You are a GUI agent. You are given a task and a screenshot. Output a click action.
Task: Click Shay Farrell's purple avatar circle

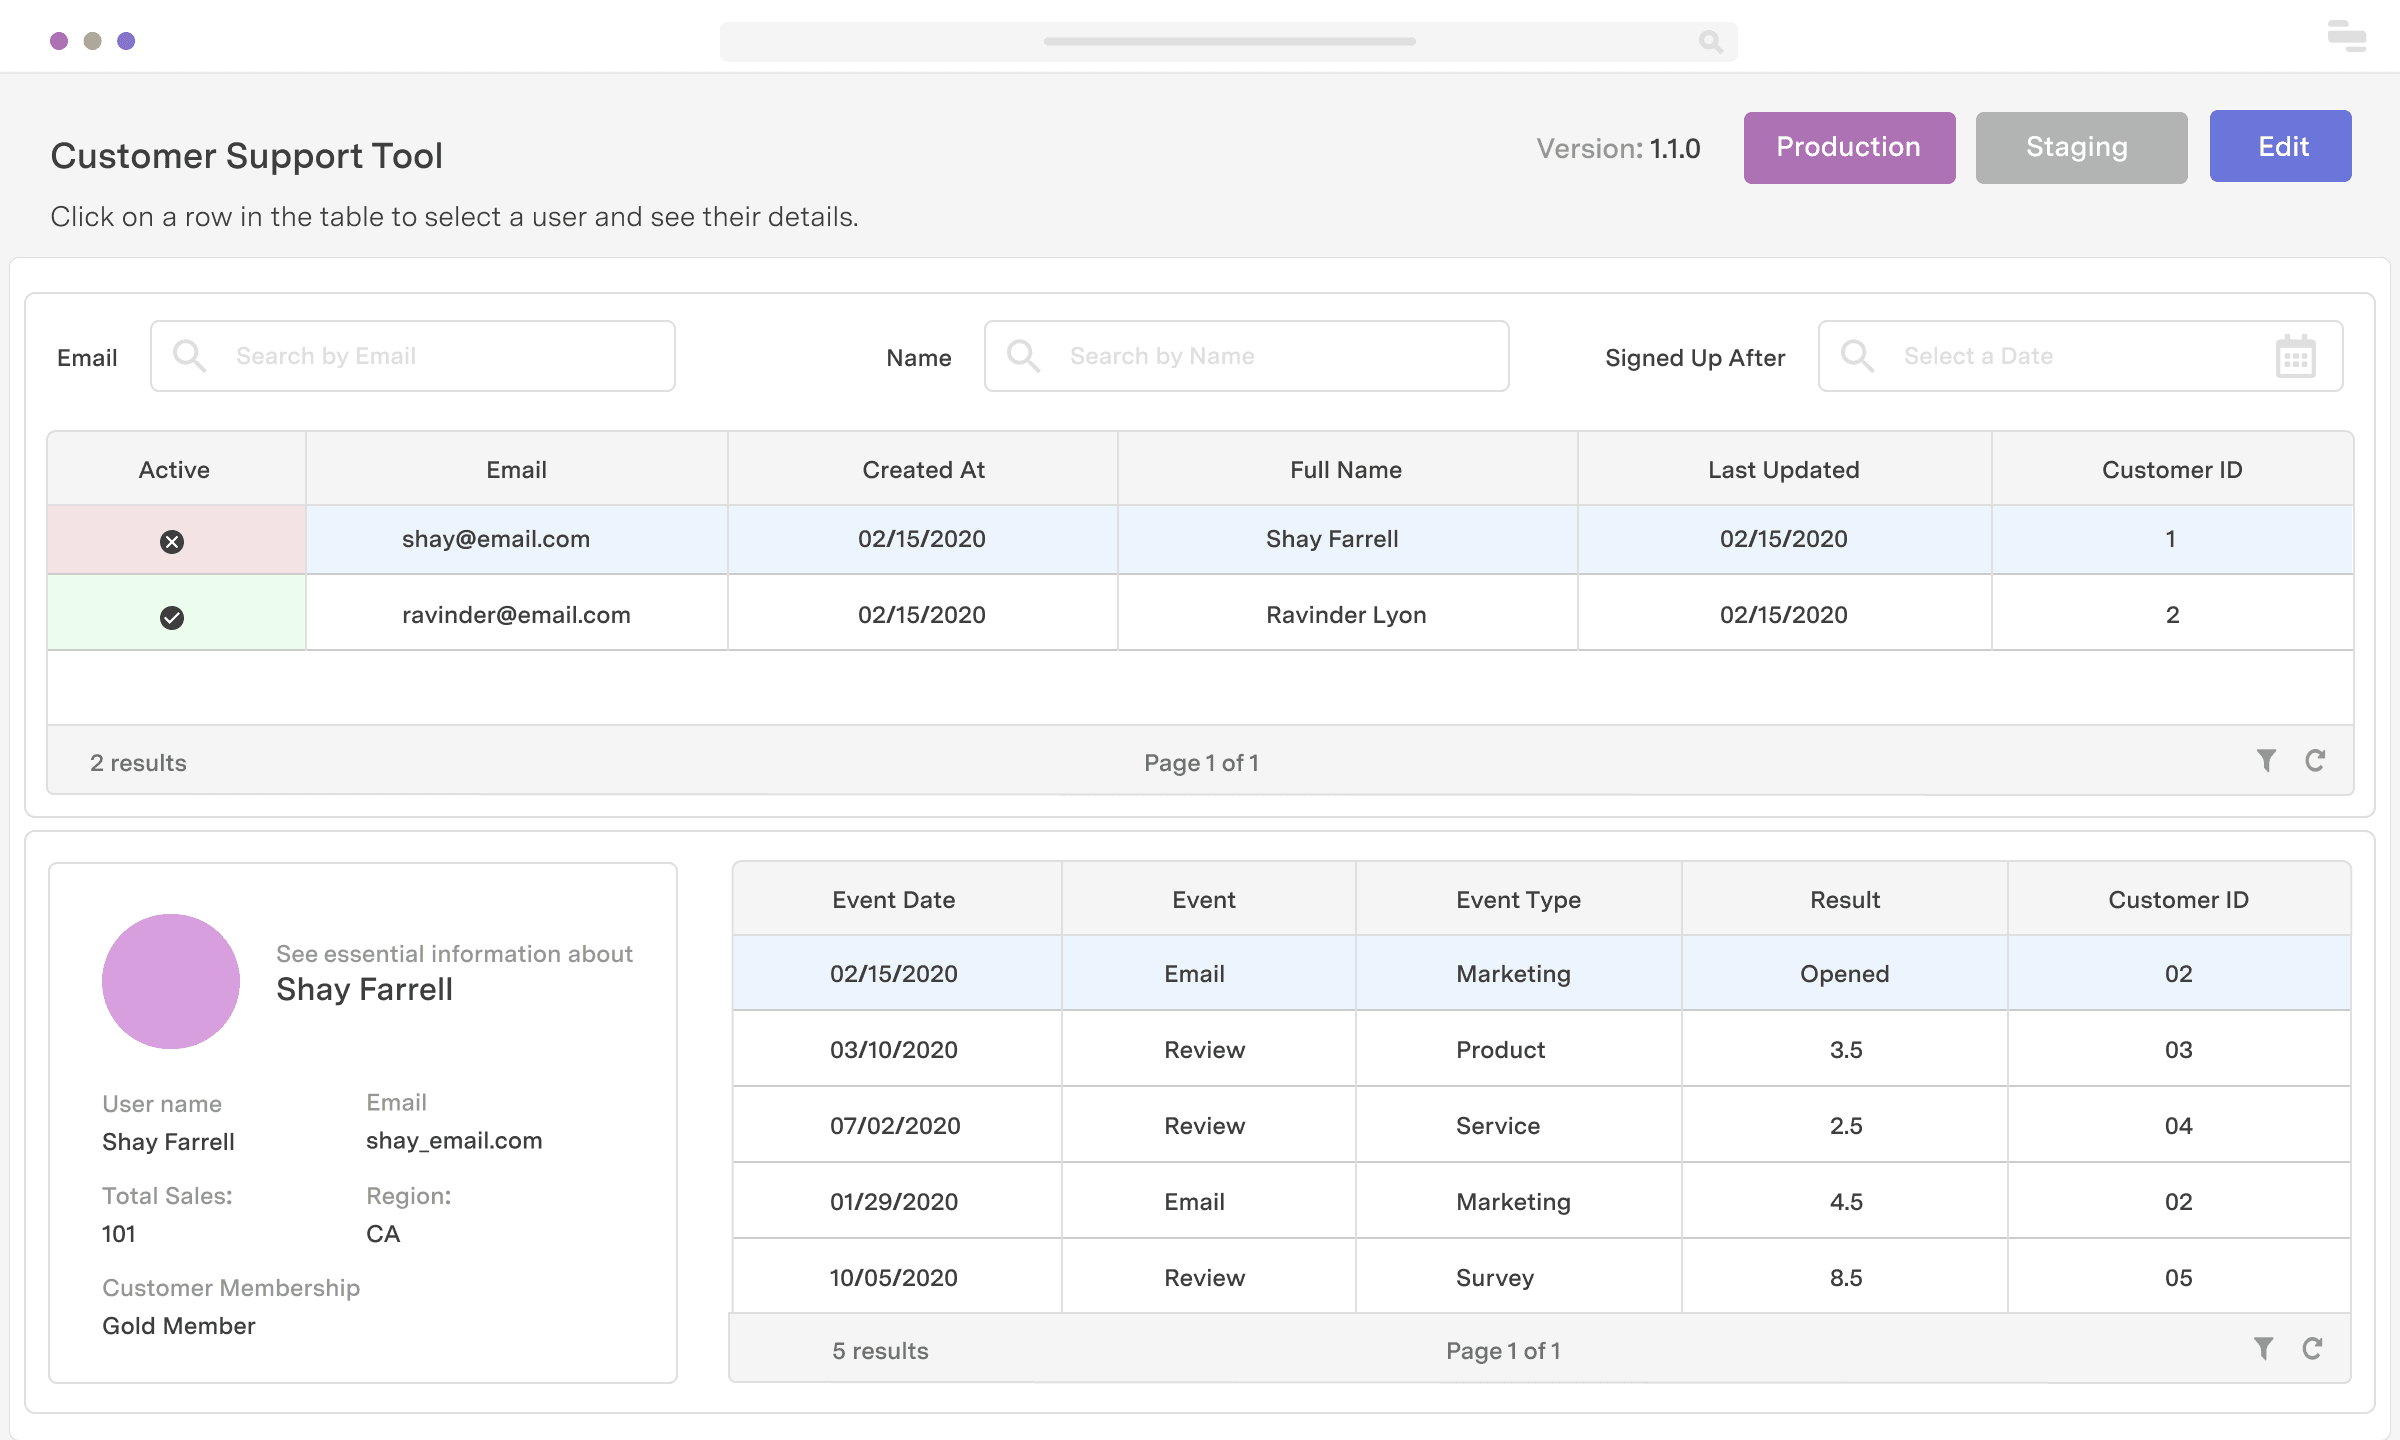(x=170, y=982)
